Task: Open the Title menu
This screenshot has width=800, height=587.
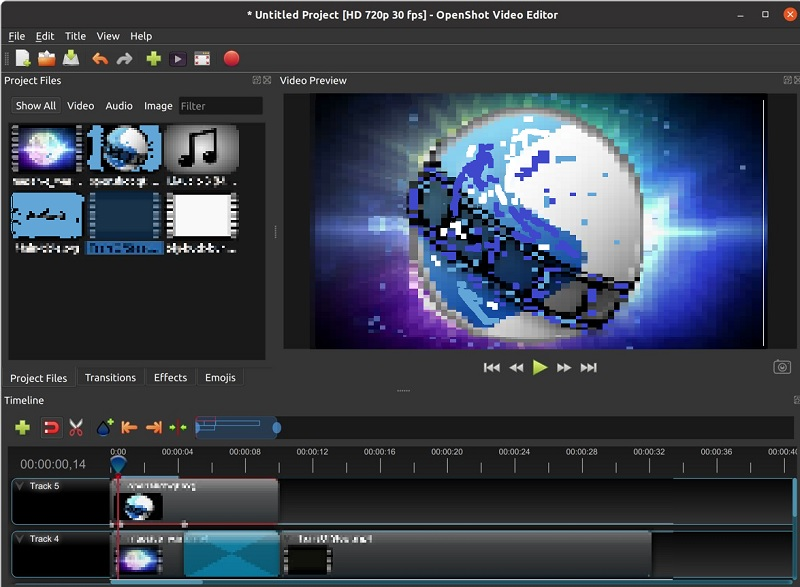Action: point(75,36)
